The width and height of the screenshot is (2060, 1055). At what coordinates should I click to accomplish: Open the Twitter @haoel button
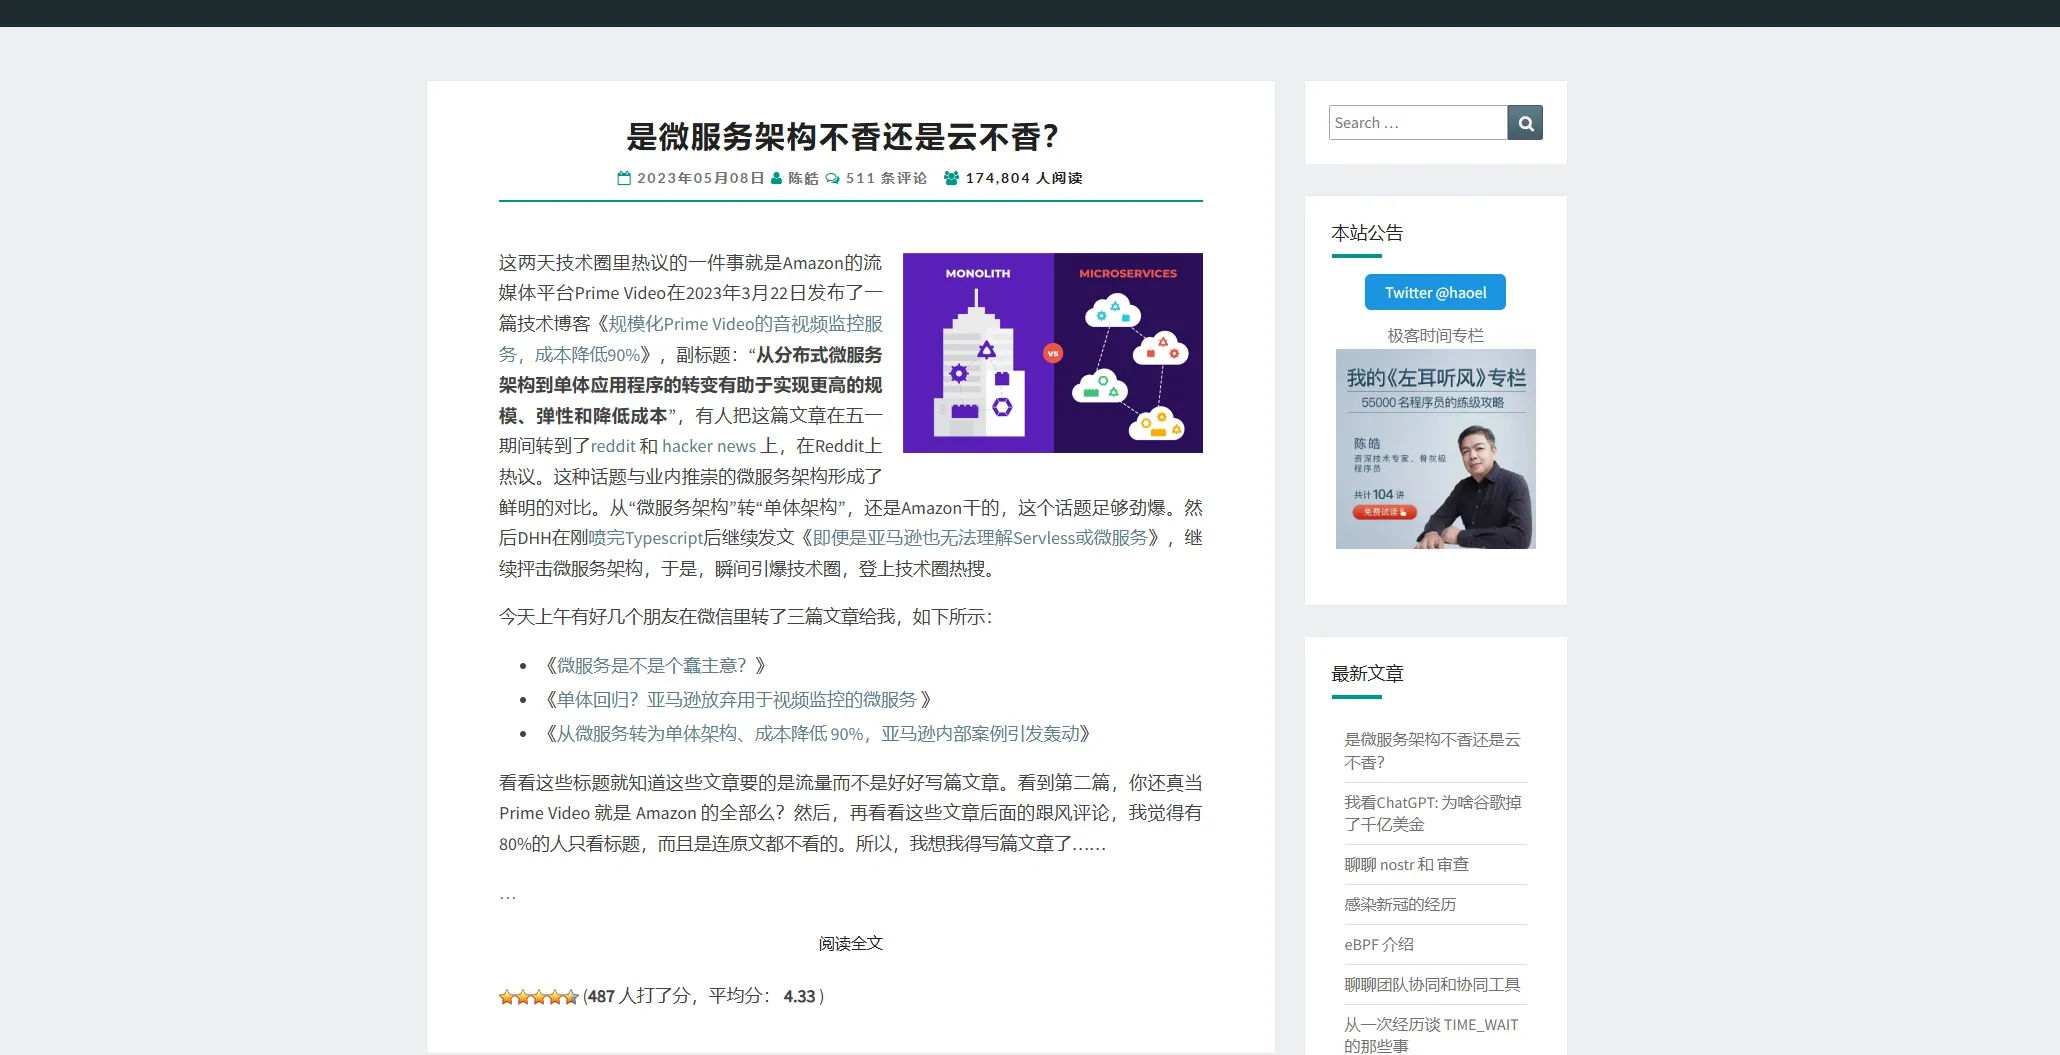tap(1434, 293)
